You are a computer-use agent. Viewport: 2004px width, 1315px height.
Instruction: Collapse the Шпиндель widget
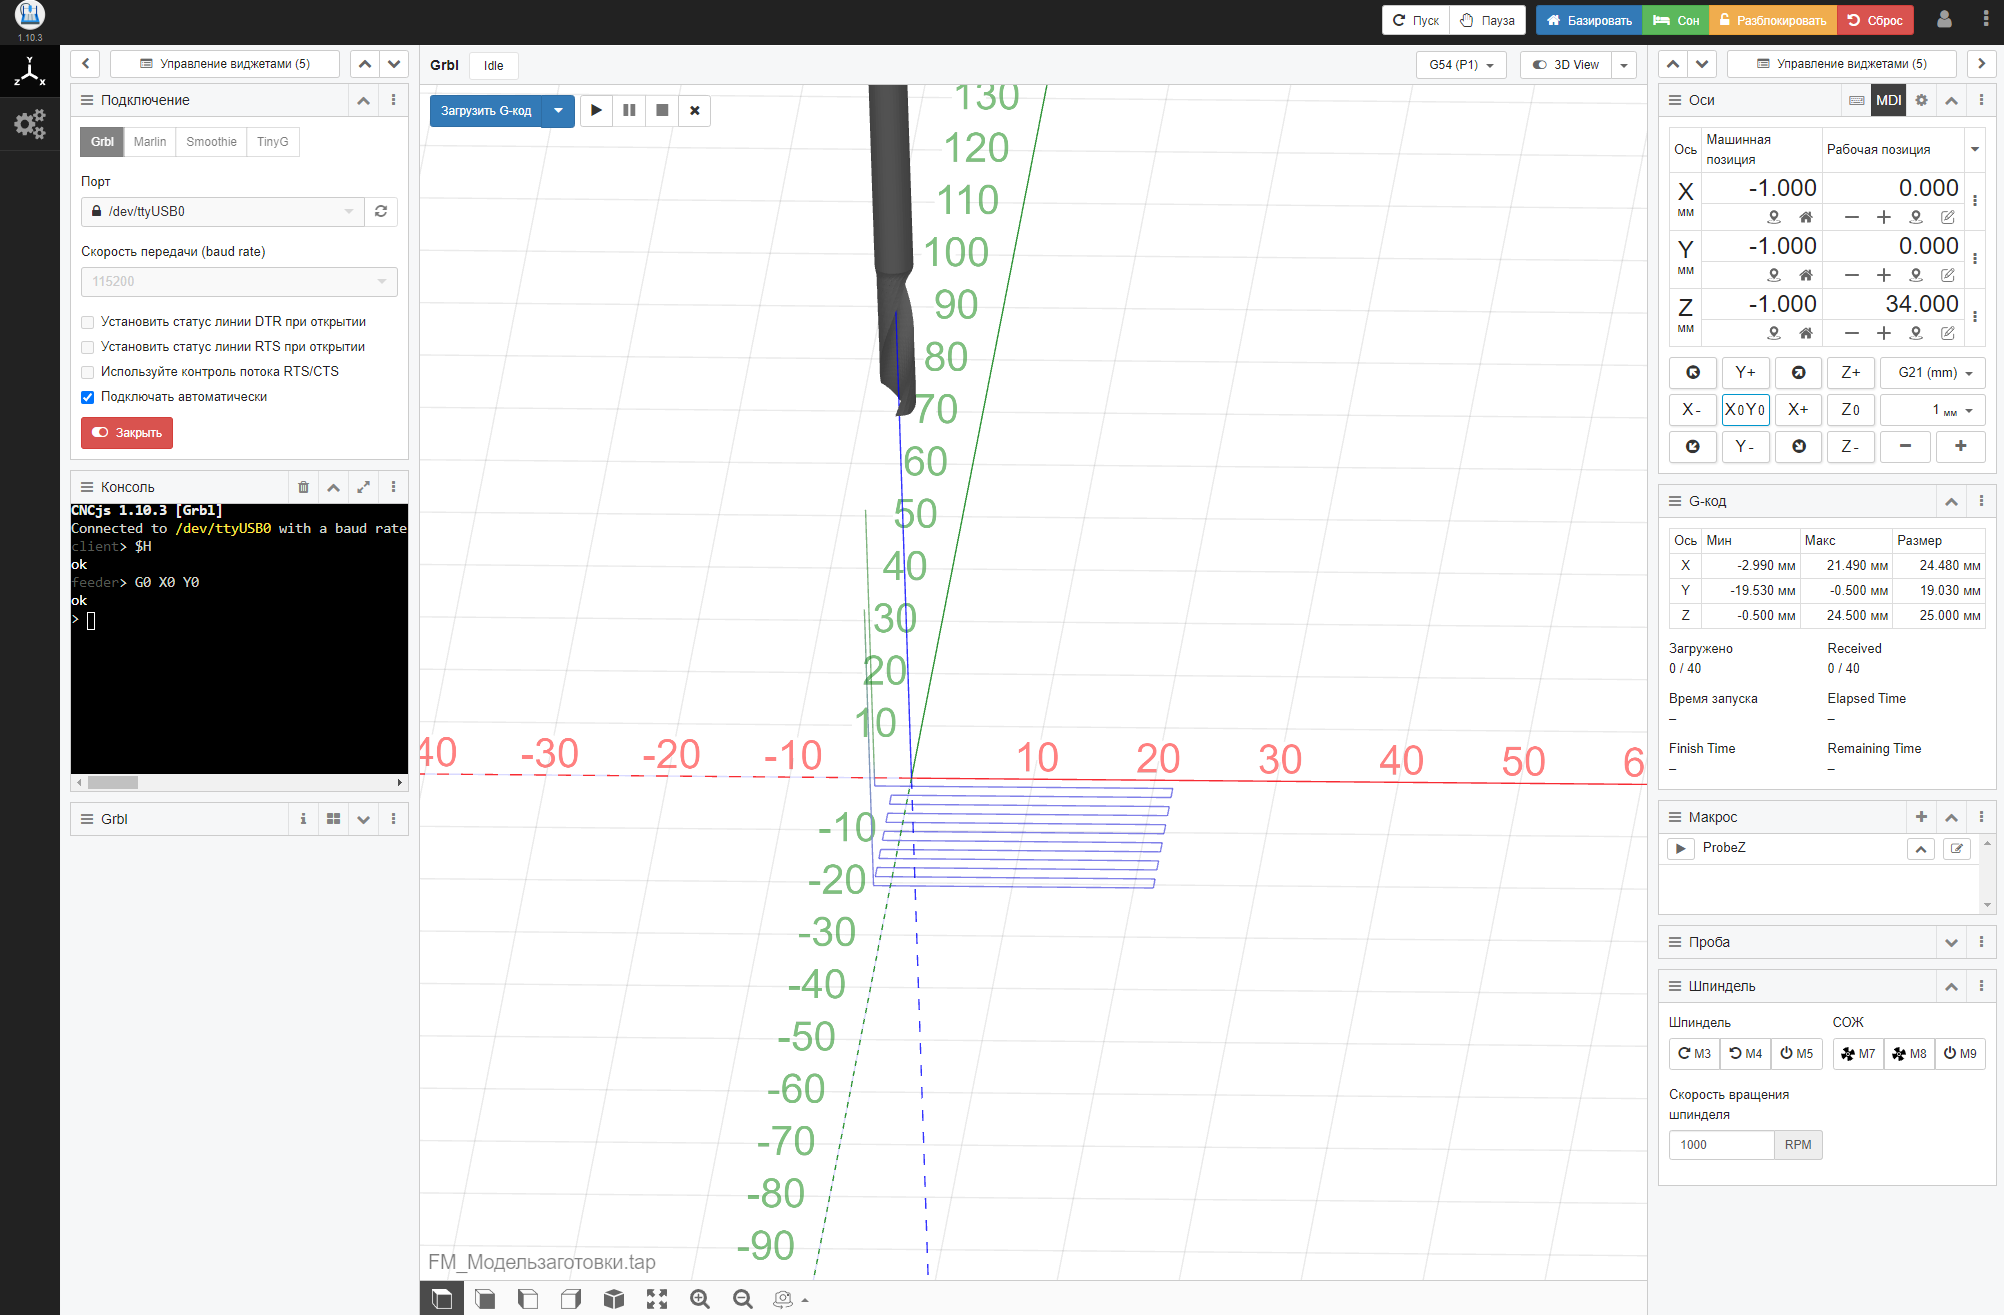click(x=1951, y=986)
